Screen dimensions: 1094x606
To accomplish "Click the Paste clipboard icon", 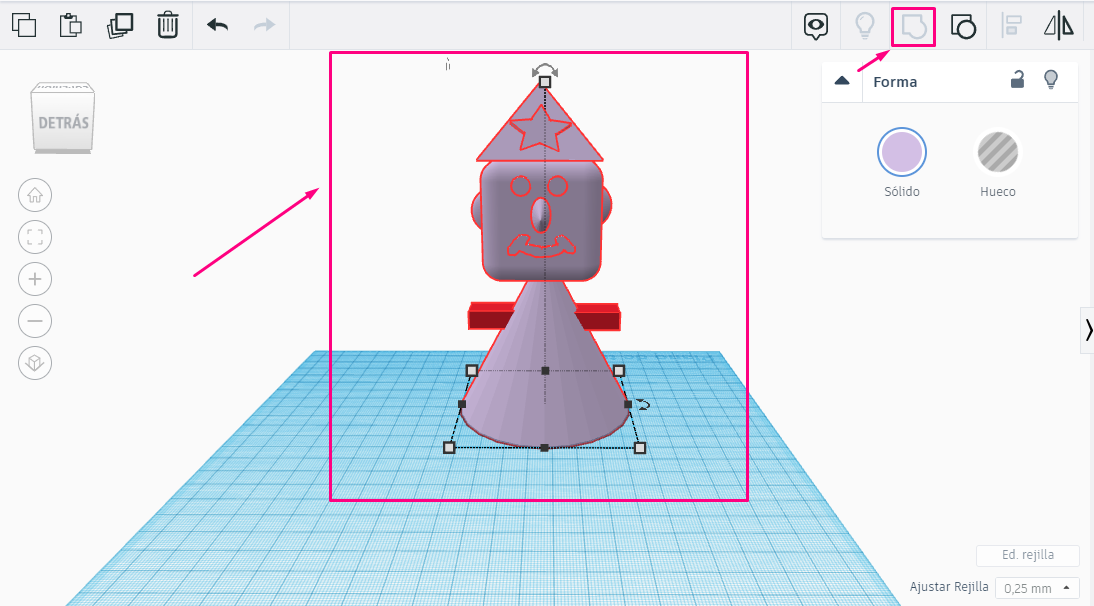I will tap(70, 25).
